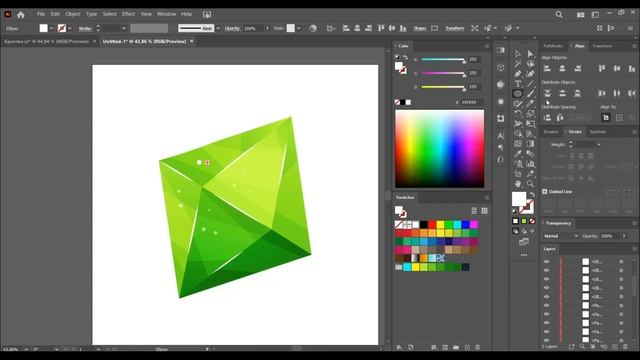Screen dimensions: 640x360
Task: Click Horizontal Distribute Center in Align panel
Action: [616, 93]
